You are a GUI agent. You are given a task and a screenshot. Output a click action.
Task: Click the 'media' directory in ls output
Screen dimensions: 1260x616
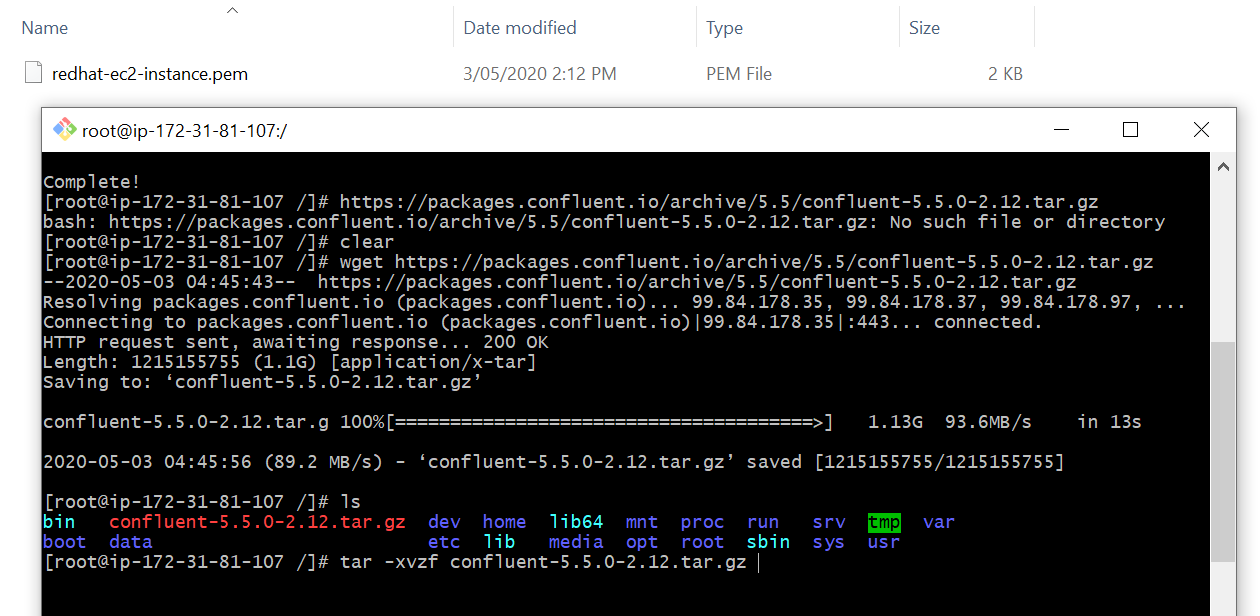coord(576,542)
